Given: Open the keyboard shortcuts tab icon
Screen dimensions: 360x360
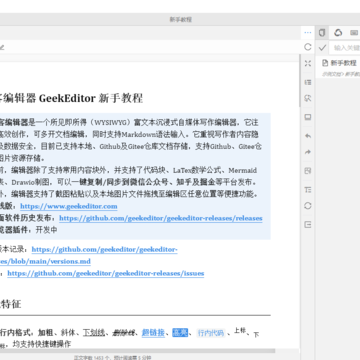Looking at the screenshot, I should click(354, 33).
